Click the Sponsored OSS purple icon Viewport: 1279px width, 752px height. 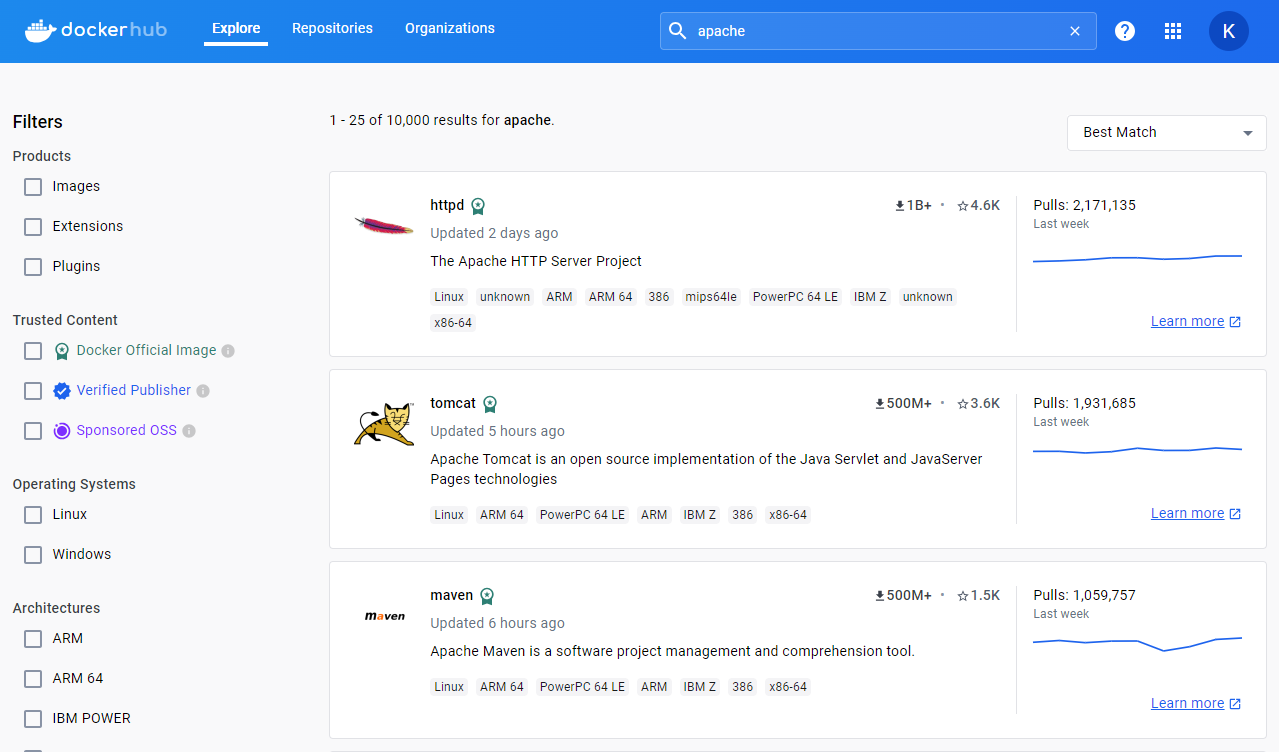(x=62, y=431)
